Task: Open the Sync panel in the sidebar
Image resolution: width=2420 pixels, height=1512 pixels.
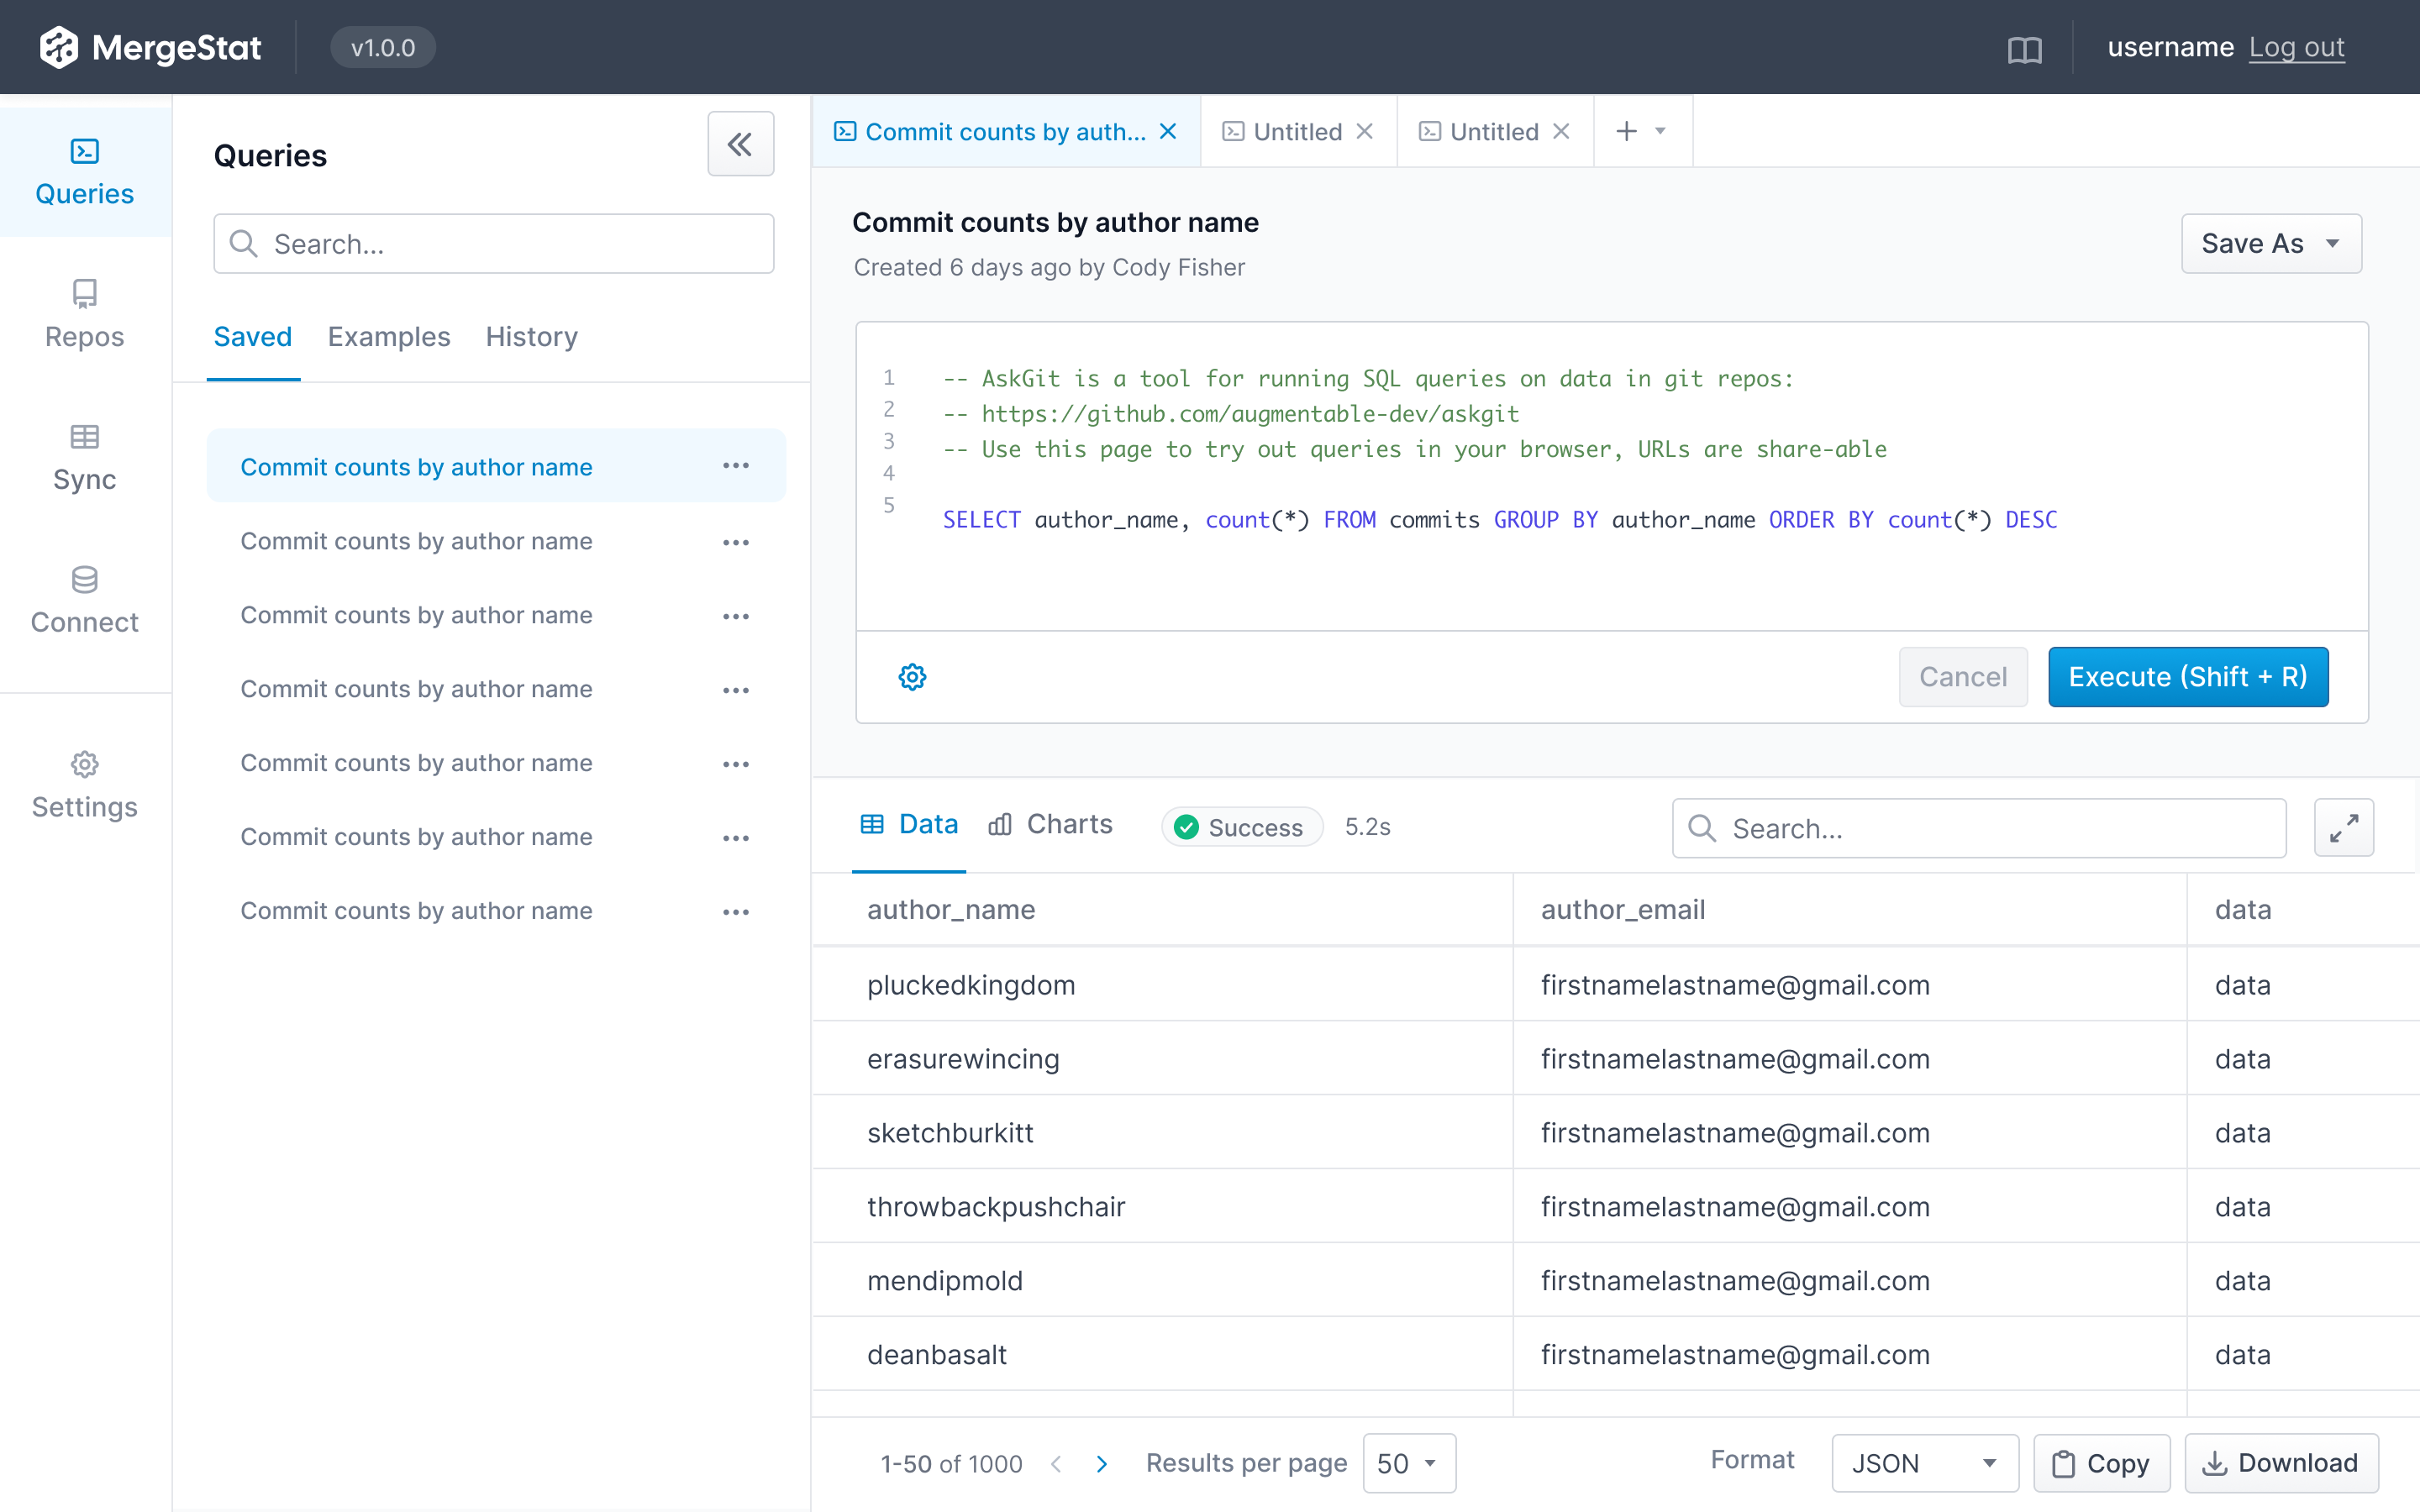Action: pos(84,456)
